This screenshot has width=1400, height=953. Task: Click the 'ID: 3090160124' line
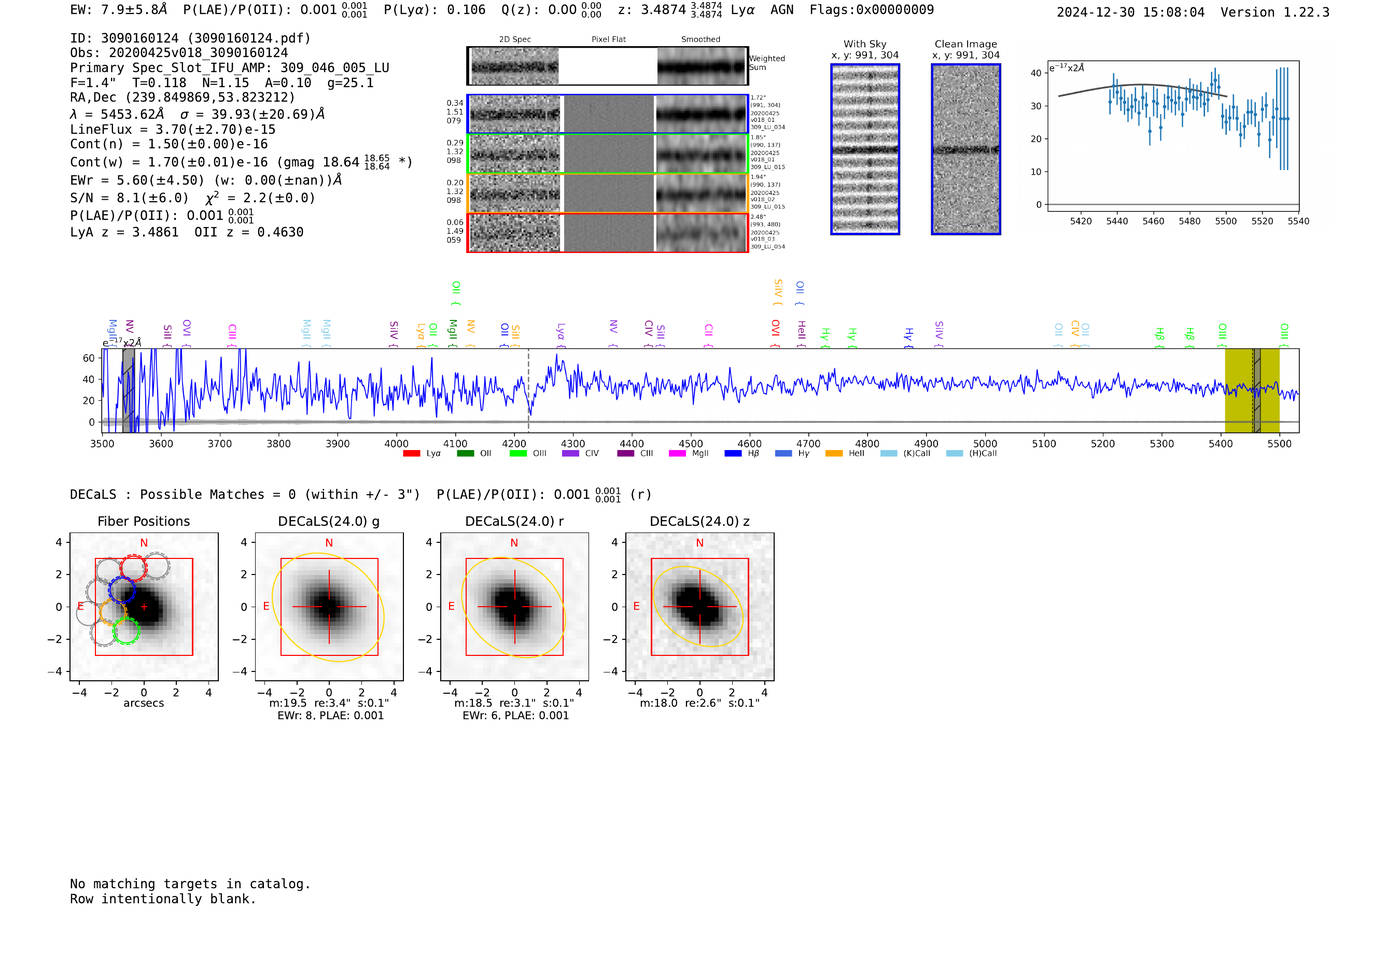(x=190, y=38)
